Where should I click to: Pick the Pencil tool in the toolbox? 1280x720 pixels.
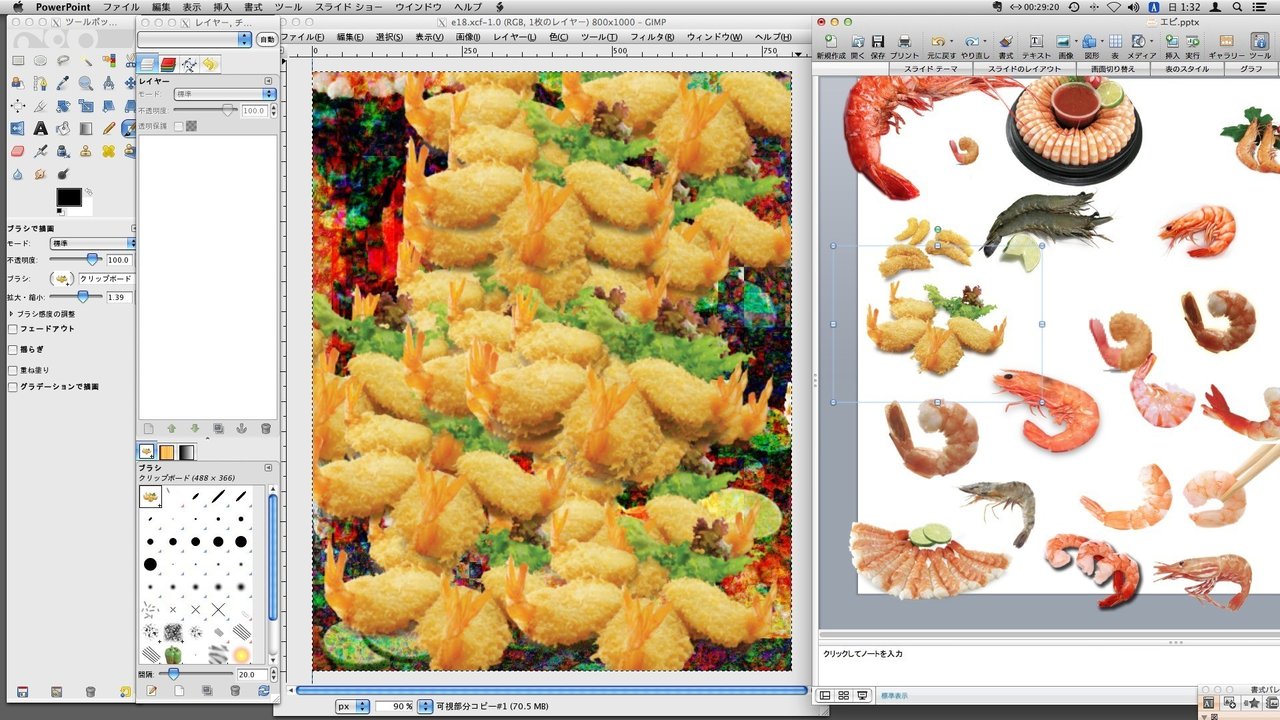(x=109, y=128)
